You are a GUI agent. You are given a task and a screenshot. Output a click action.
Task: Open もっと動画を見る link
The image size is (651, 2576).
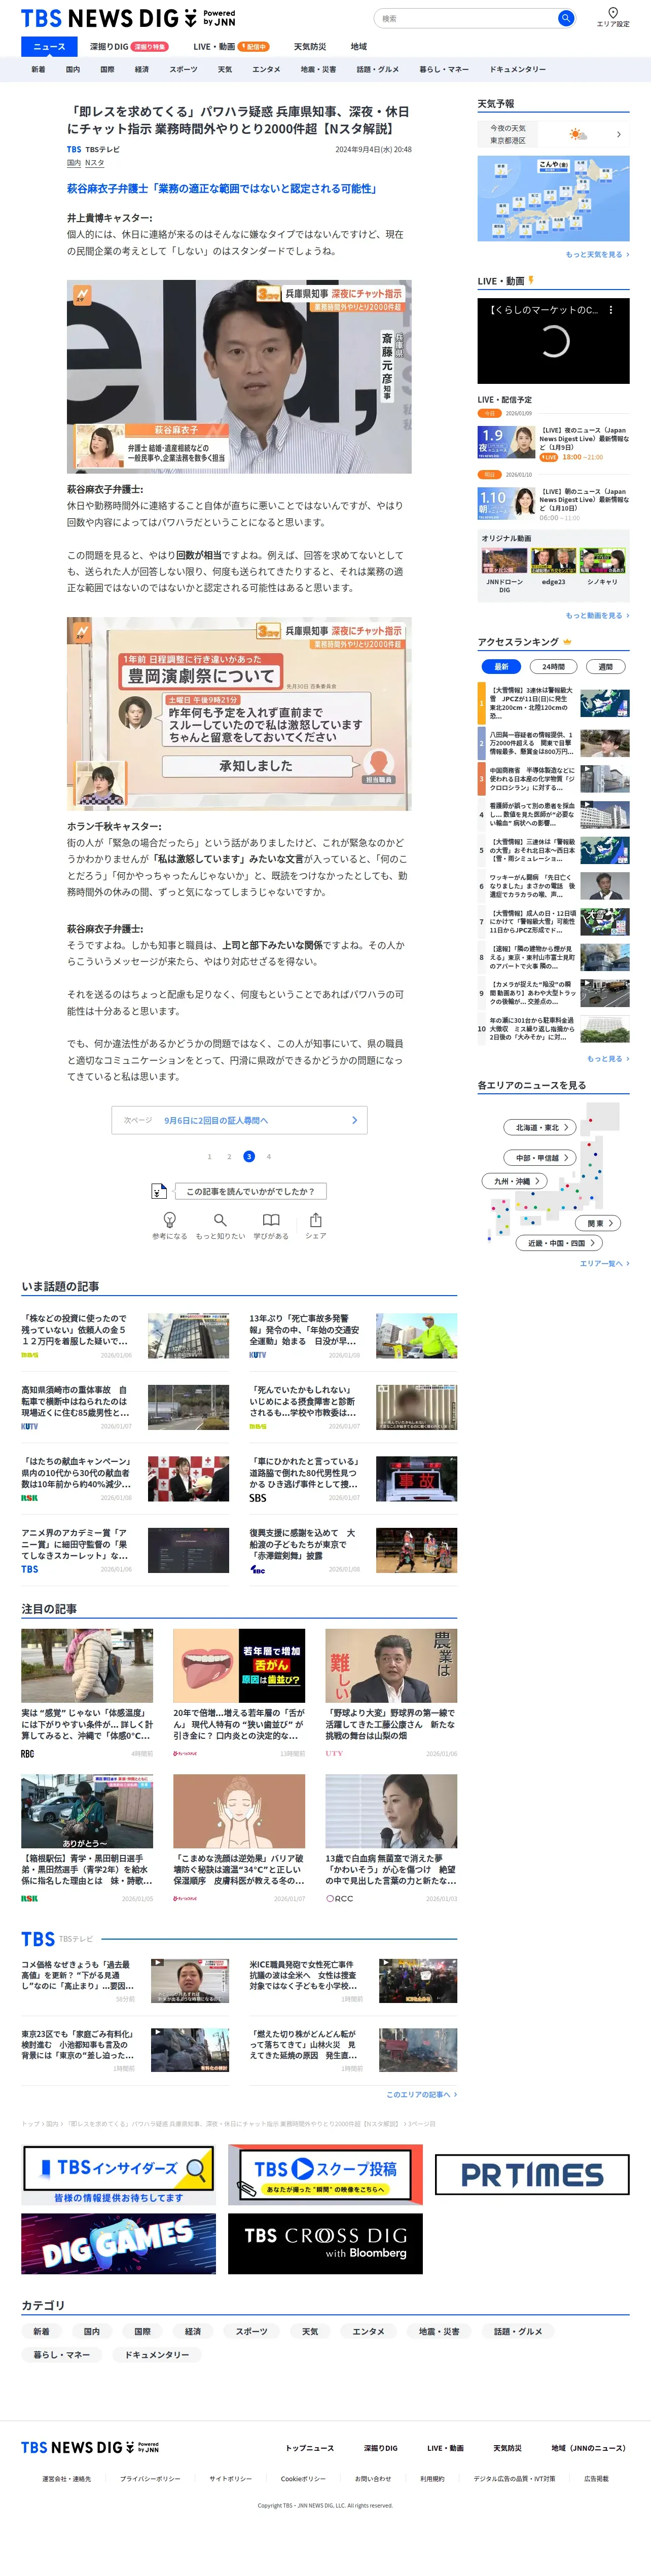point(597,615)
